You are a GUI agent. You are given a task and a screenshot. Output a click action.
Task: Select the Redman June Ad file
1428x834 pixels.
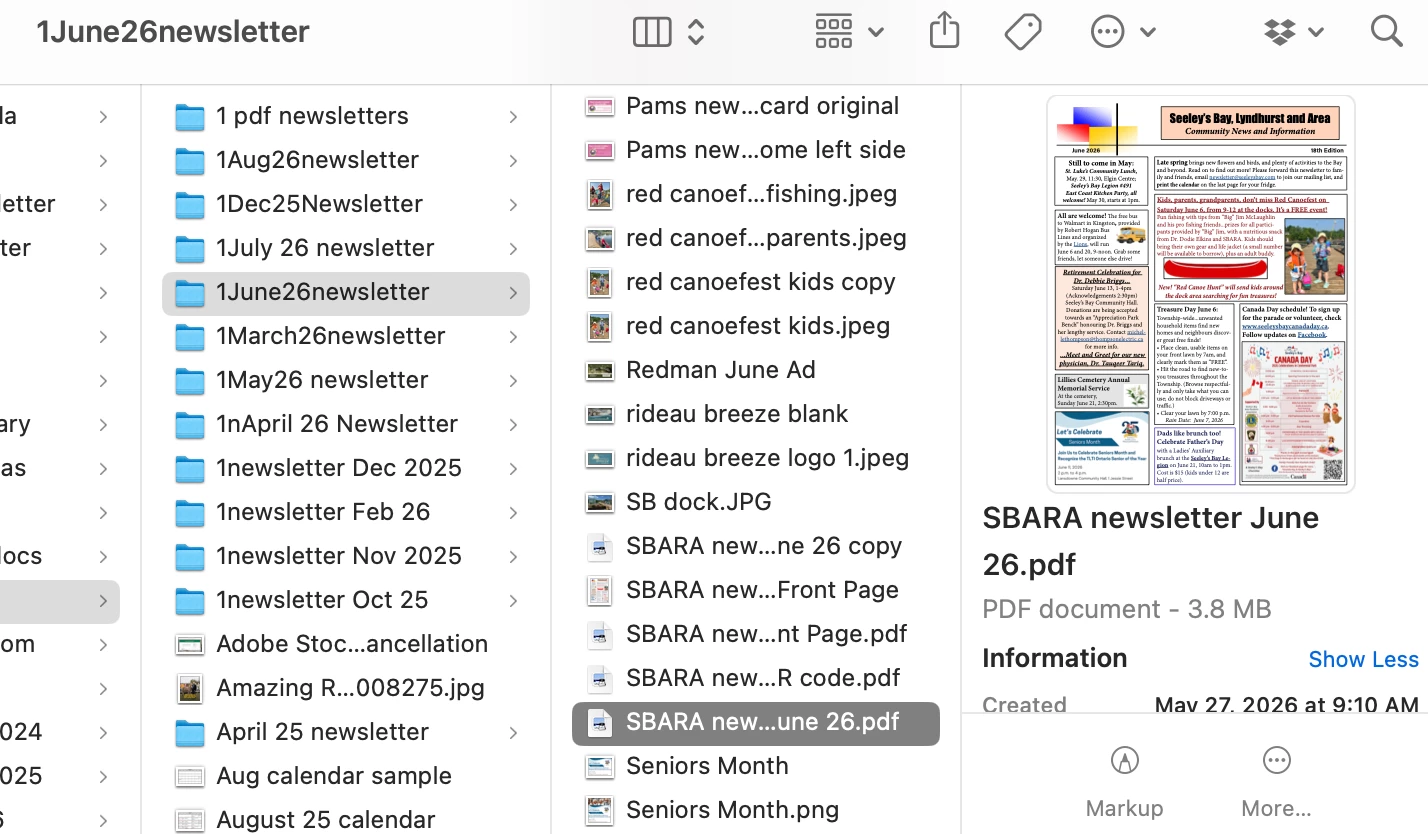[756, 370]
